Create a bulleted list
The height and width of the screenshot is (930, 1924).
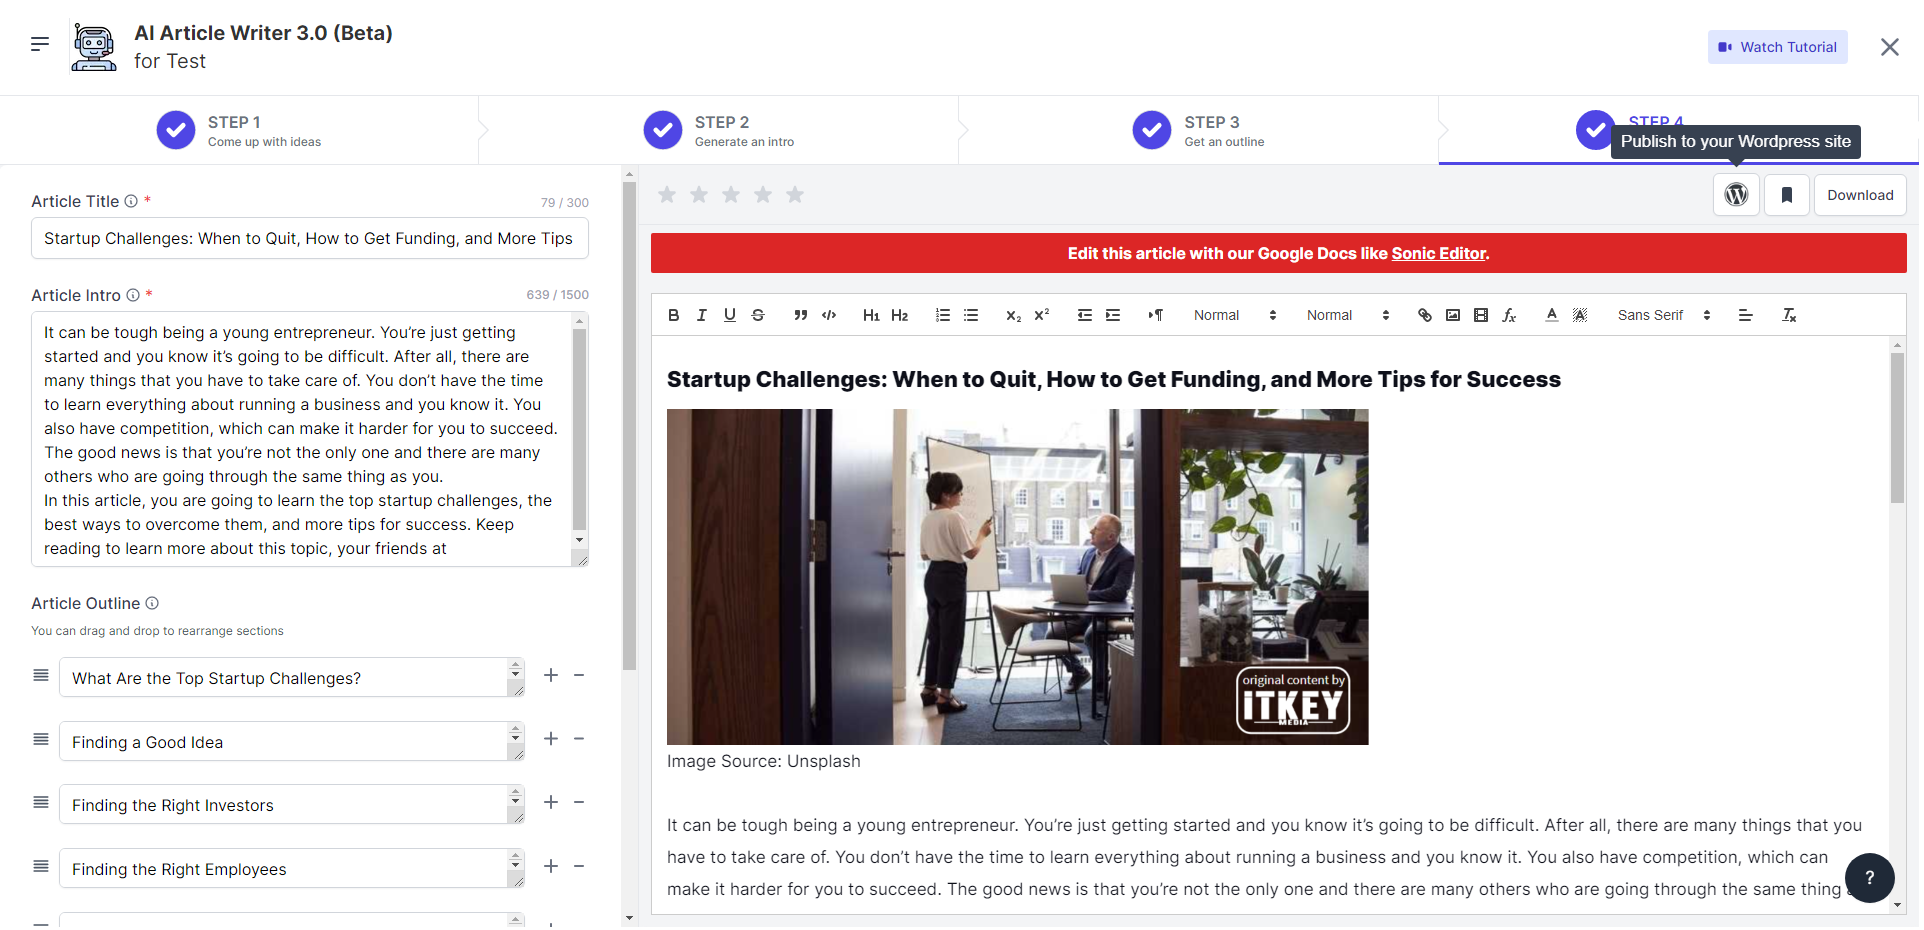tap(971, 315)
